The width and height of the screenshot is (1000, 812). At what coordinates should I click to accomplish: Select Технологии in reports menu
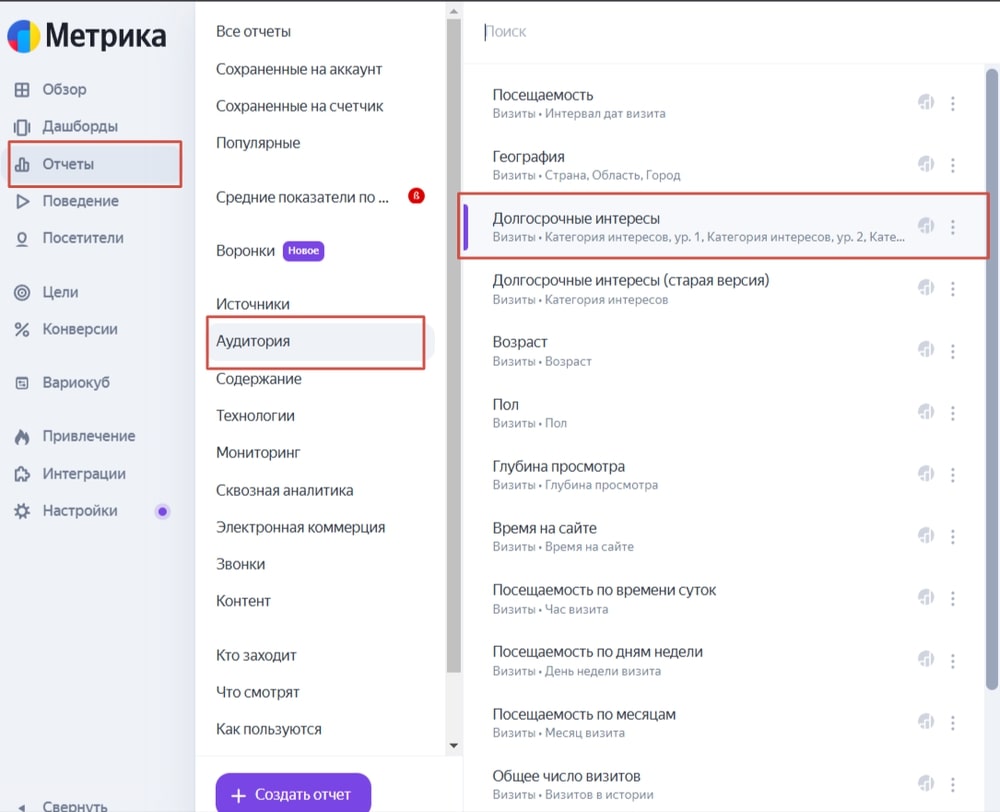coord(255,416)
